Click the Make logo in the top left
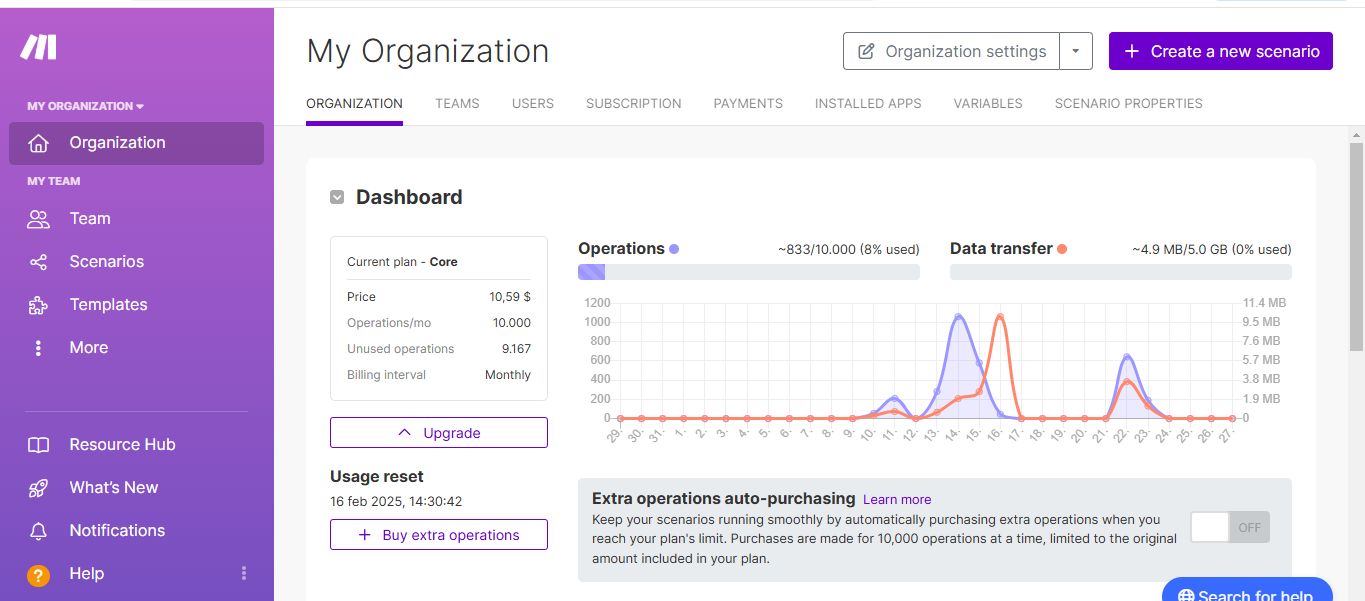The image size is (1365, 601). click(x=38, y=47)
